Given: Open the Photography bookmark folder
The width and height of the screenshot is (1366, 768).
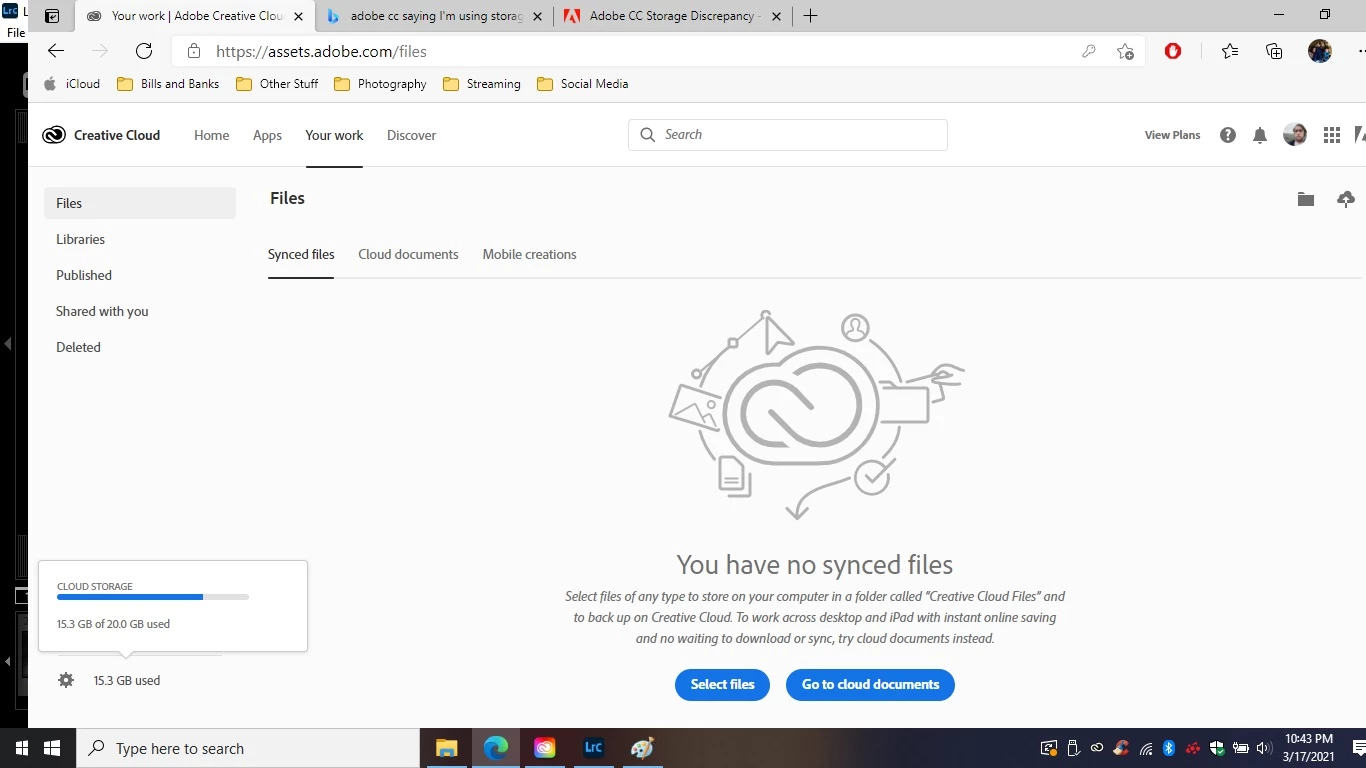Looking at the screenshot, I should [x=380, y=84].
